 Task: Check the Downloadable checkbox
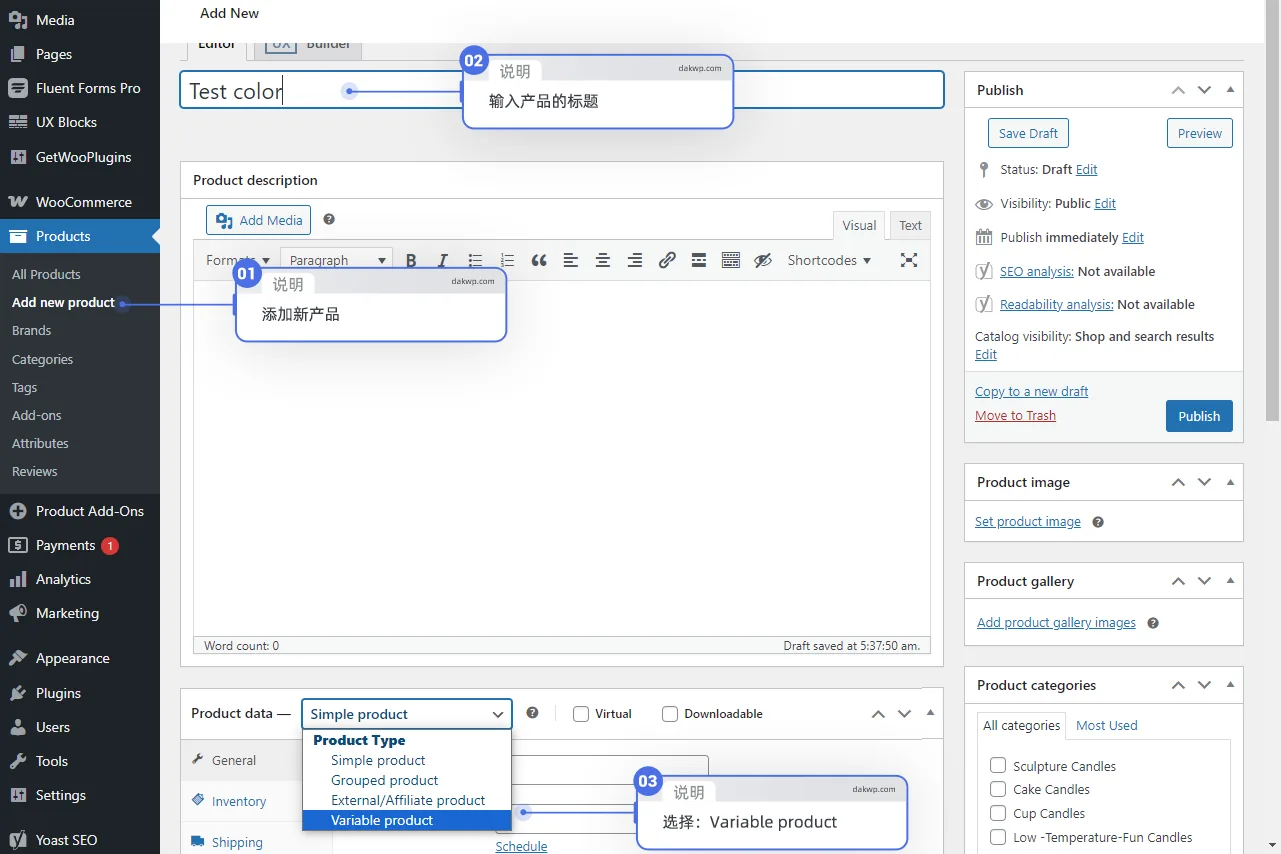pyautogui.click(x=670, y=714)
